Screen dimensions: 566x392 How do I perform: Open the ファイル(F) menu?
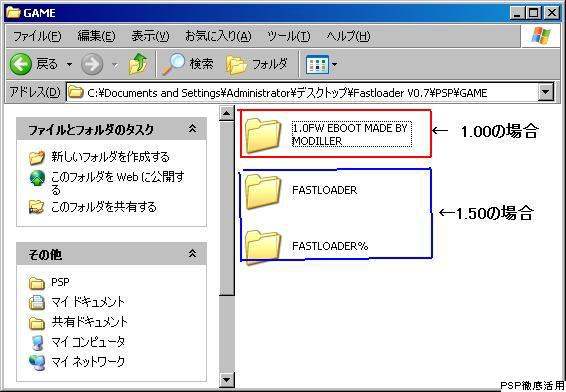pos(37,36)
